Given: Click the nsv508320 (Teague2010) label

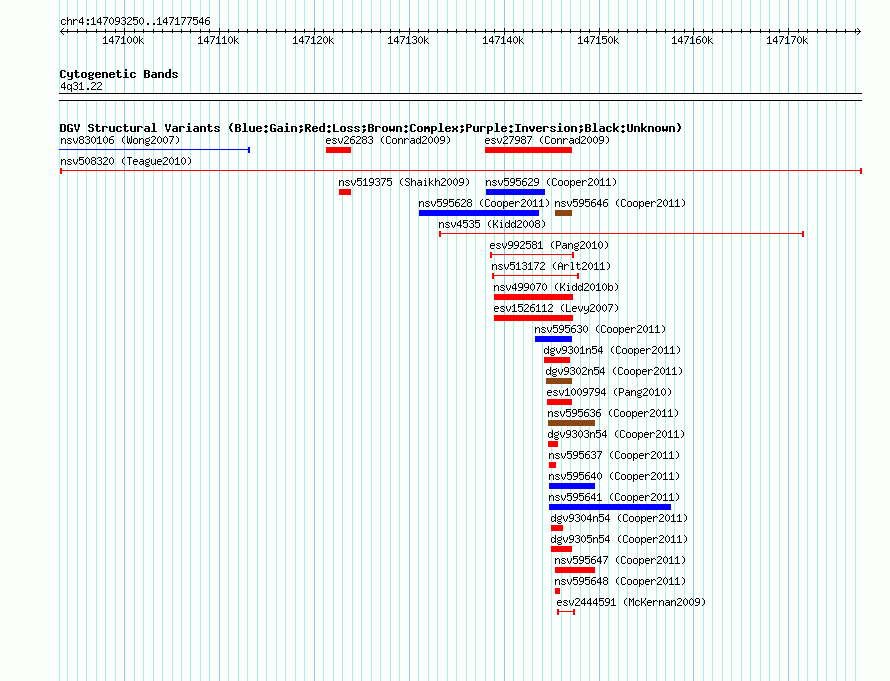Looking at the screenshot, I should click(126, 161).
